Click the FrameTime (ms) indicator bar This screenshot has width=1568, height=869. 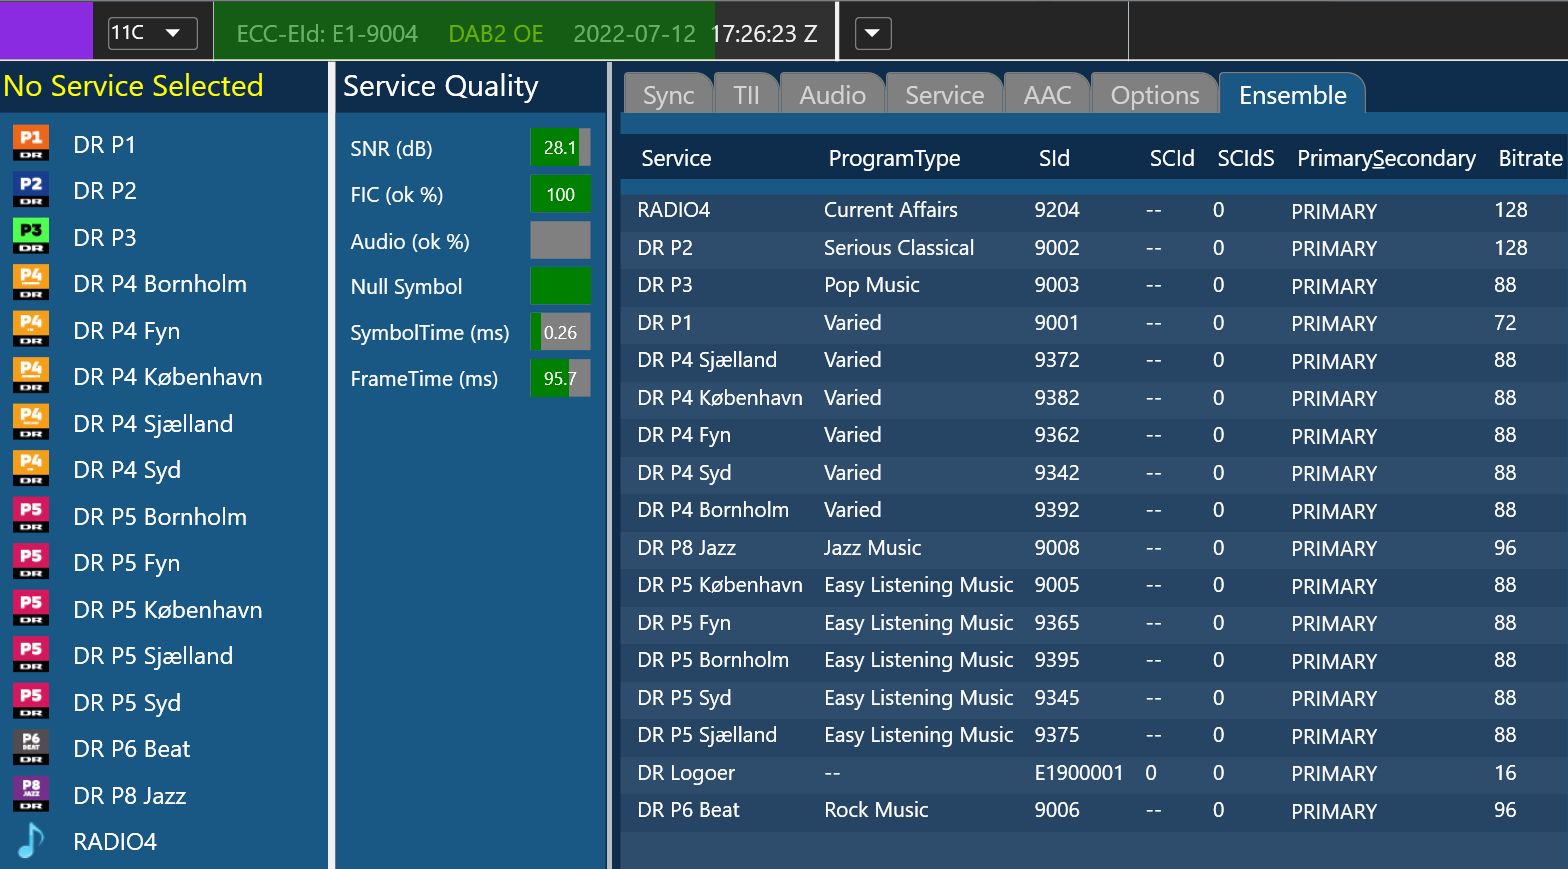[560, 379]
